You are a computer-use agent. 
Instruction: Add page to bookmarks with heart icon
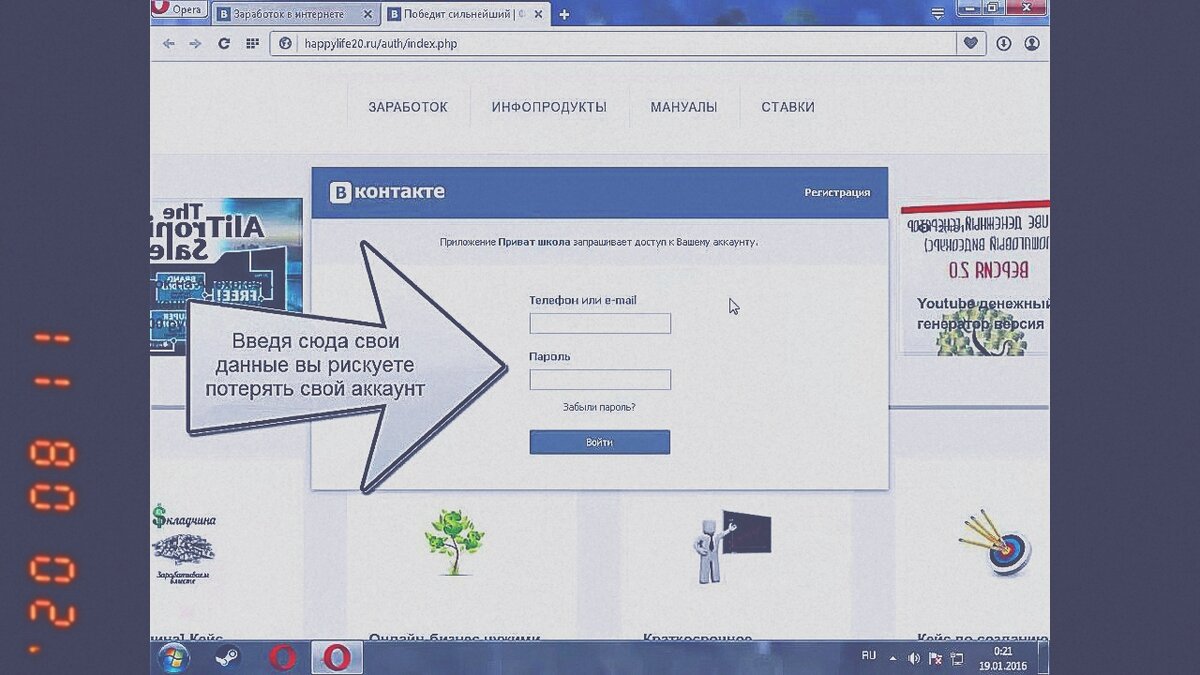971,44
